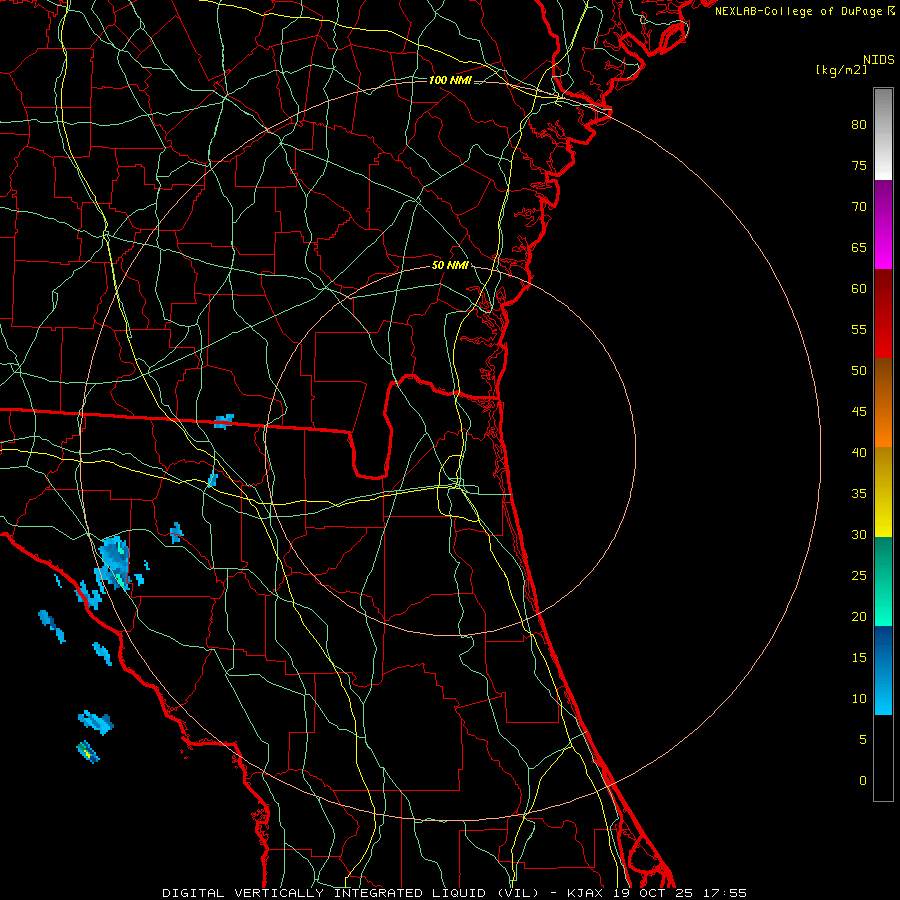Click the scale value 75
Screen dimensions: 900x900
pos(859,165)
